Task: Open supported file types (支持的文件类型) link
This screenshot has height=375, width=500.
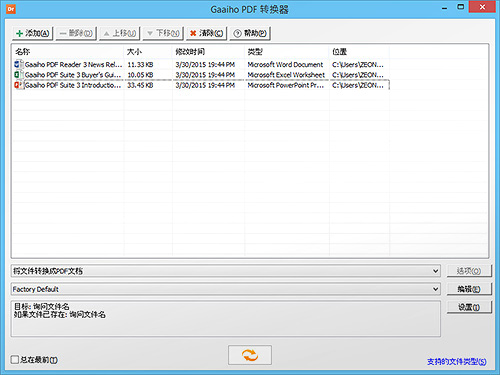Action: coord(456,361)
